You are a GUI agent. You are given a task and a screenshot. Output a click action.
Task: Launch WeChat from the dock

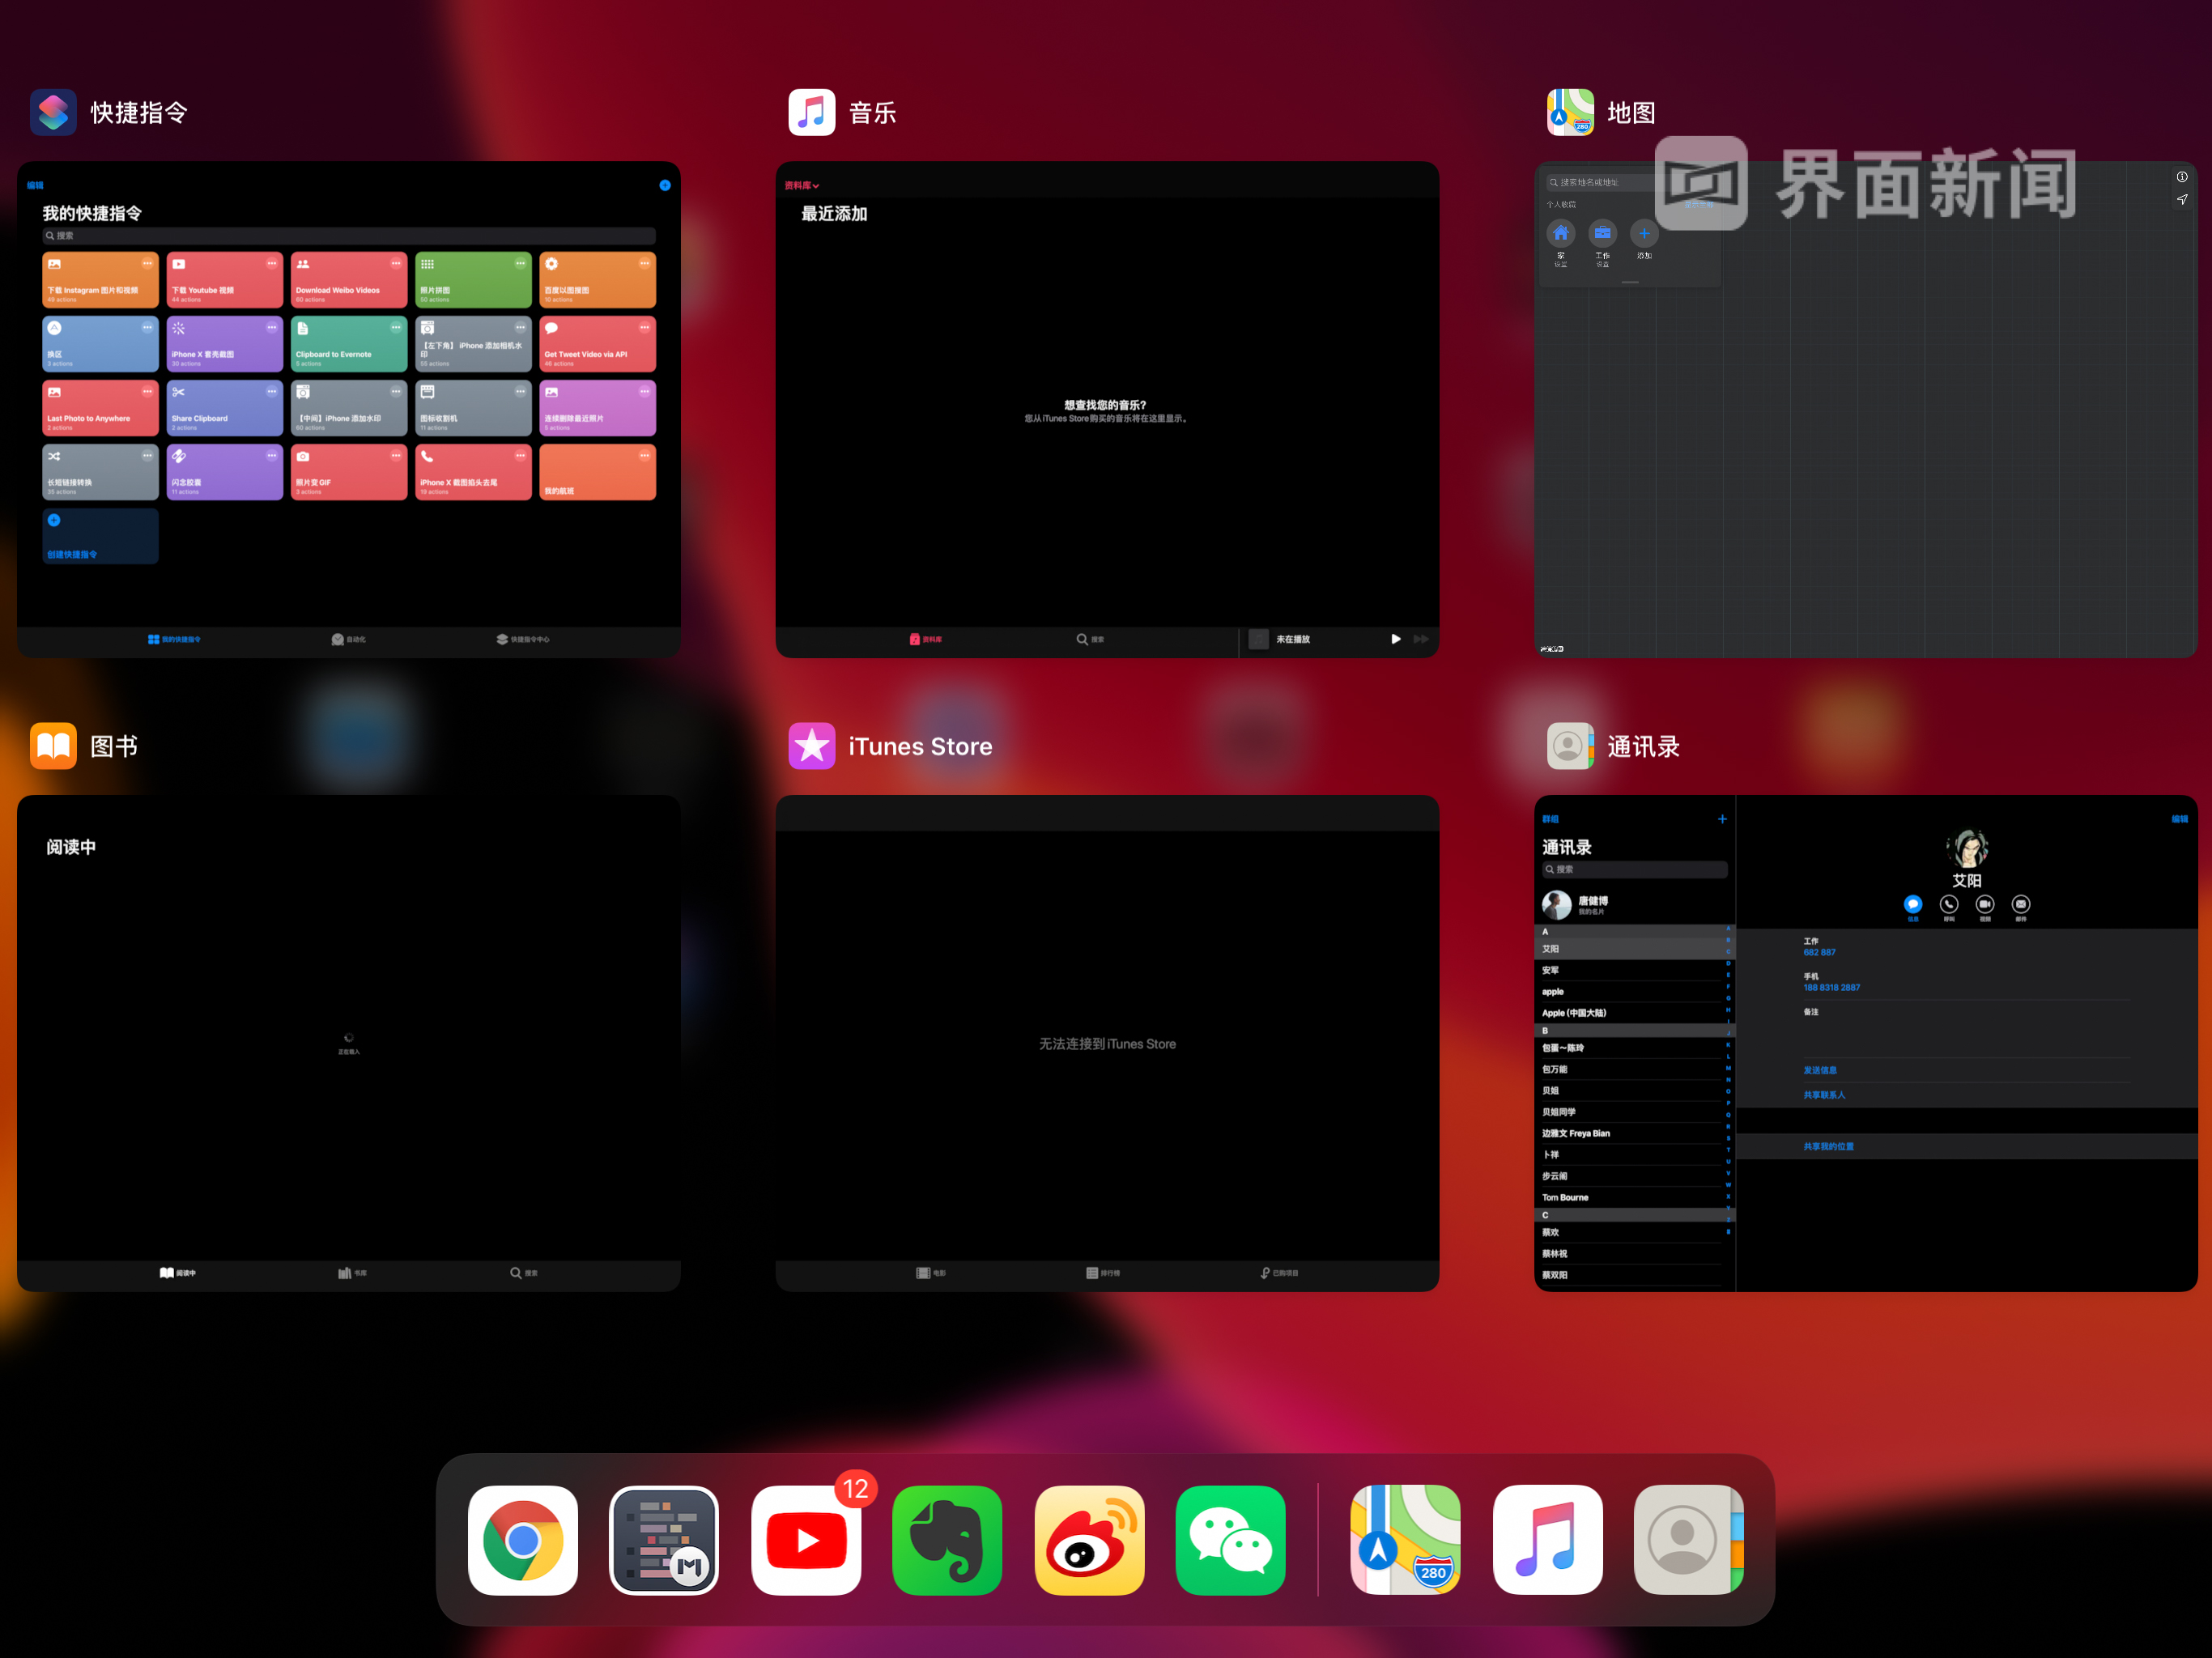coord(1230,1539)
